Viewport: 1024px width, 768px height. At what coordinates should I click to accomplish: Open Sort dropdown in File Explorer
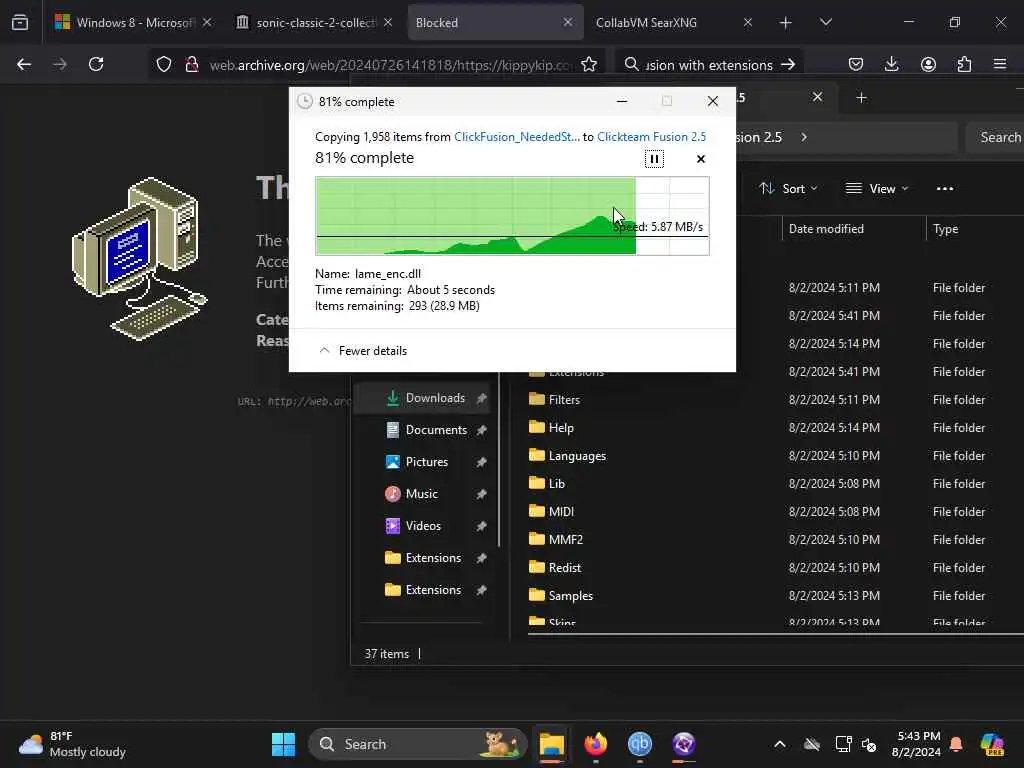click(788, 189)
